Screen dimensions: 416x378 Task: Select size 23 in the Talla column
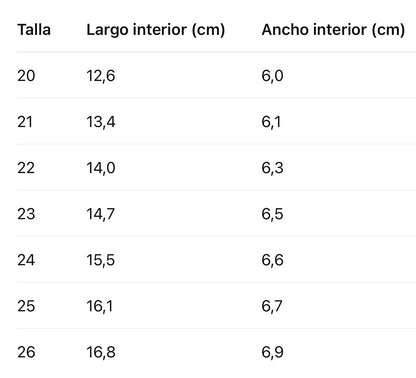pyautogui.click(x=26, y=214)
